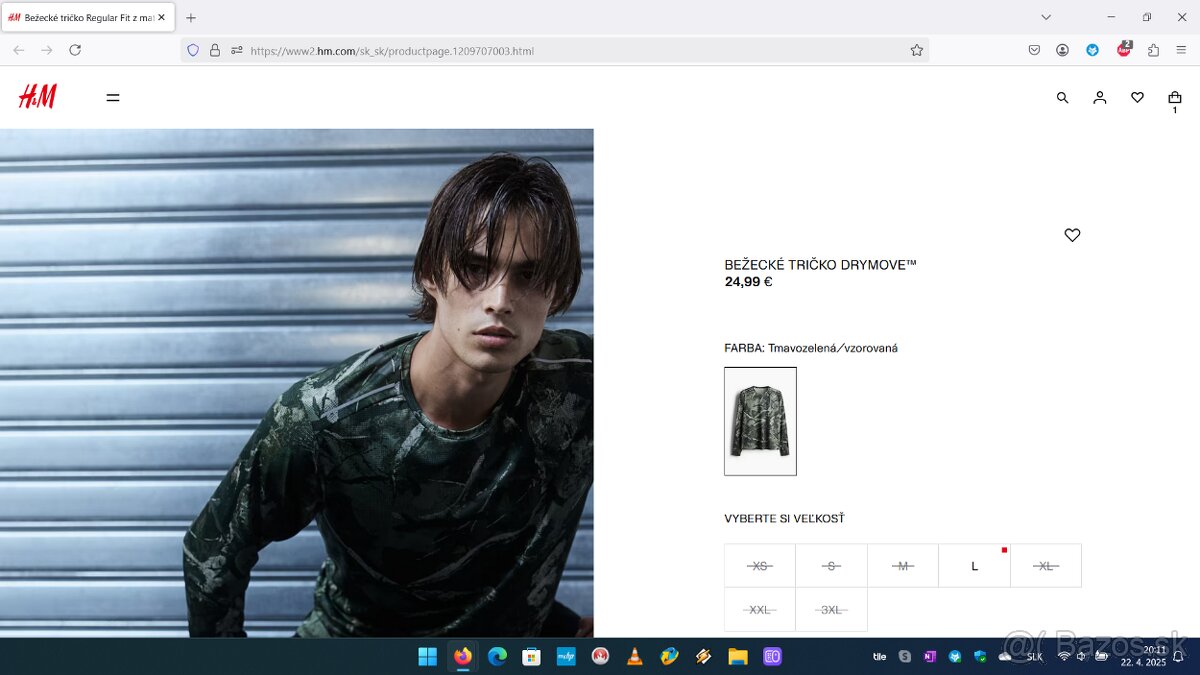This screenshot has width=1200, height=675.
Task: Open favorites heart in site header
Action: (1137, 98)
